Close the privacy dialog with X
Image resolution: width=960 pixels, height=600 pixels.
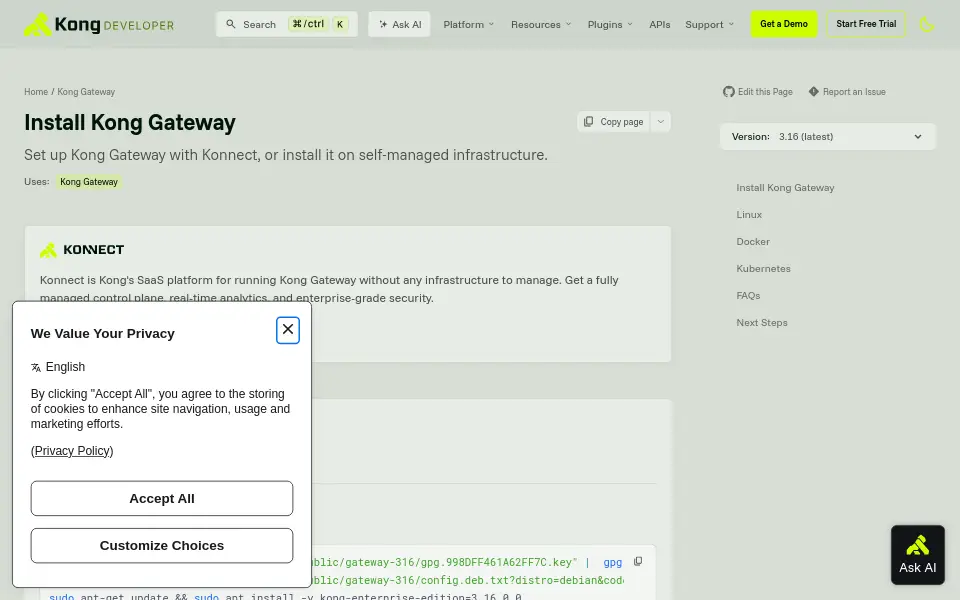288,330
